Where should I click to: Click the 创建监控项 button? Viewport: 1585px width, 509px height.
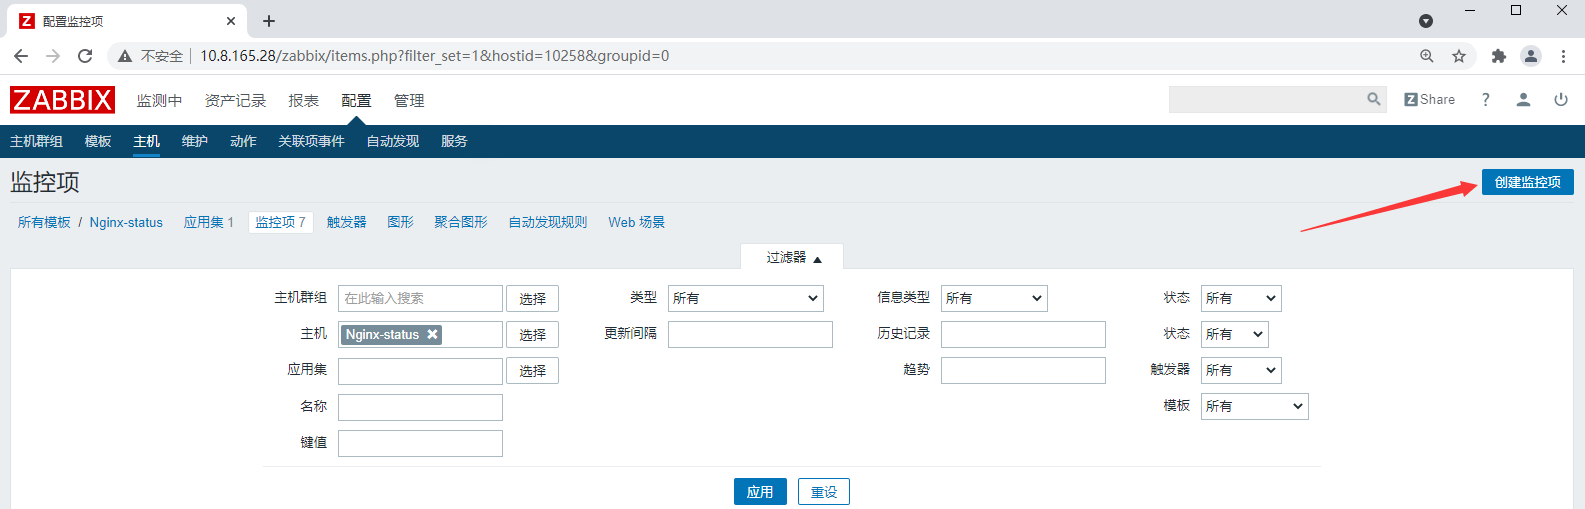1528,182
